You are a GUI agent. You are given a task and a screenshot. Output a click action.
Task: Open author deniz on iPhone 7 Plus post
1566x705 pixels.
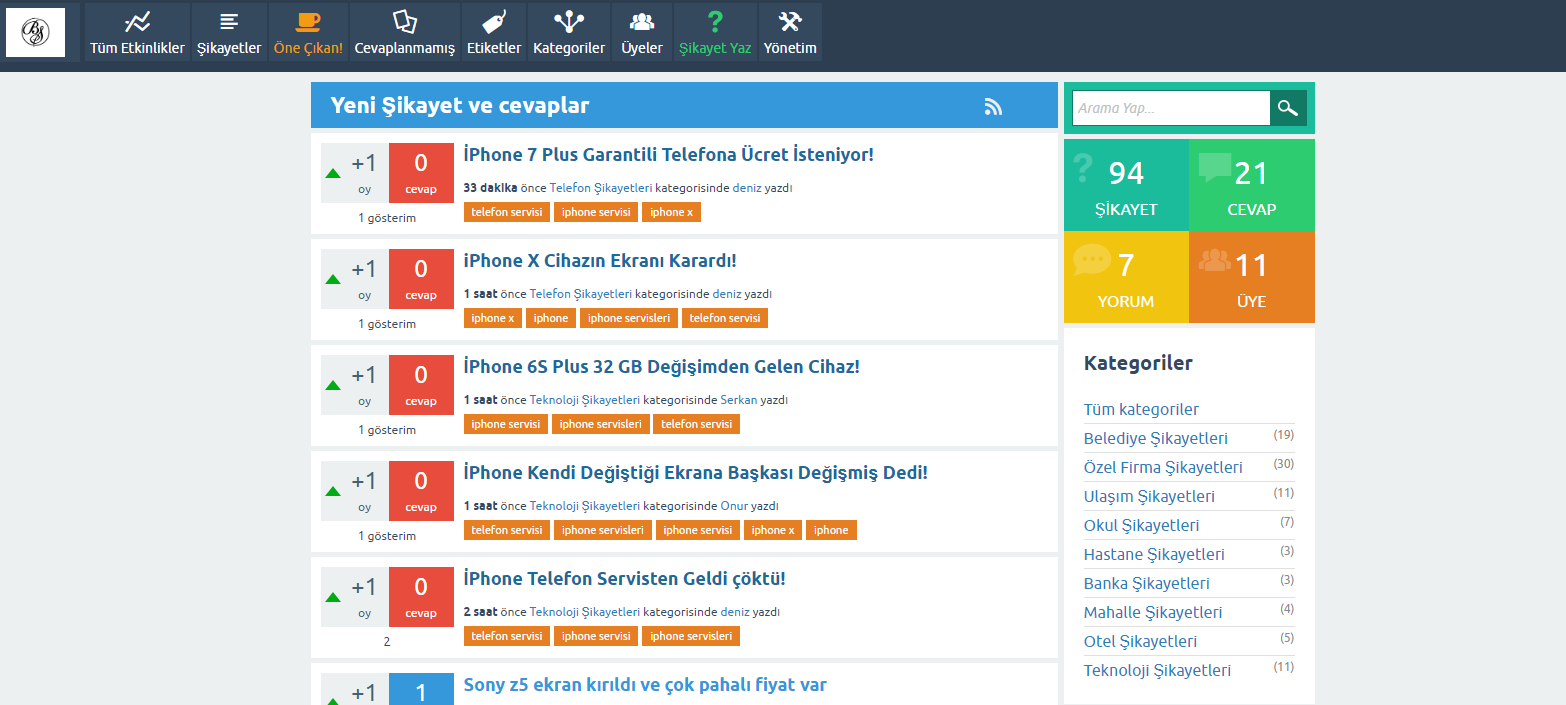point(747,188)
